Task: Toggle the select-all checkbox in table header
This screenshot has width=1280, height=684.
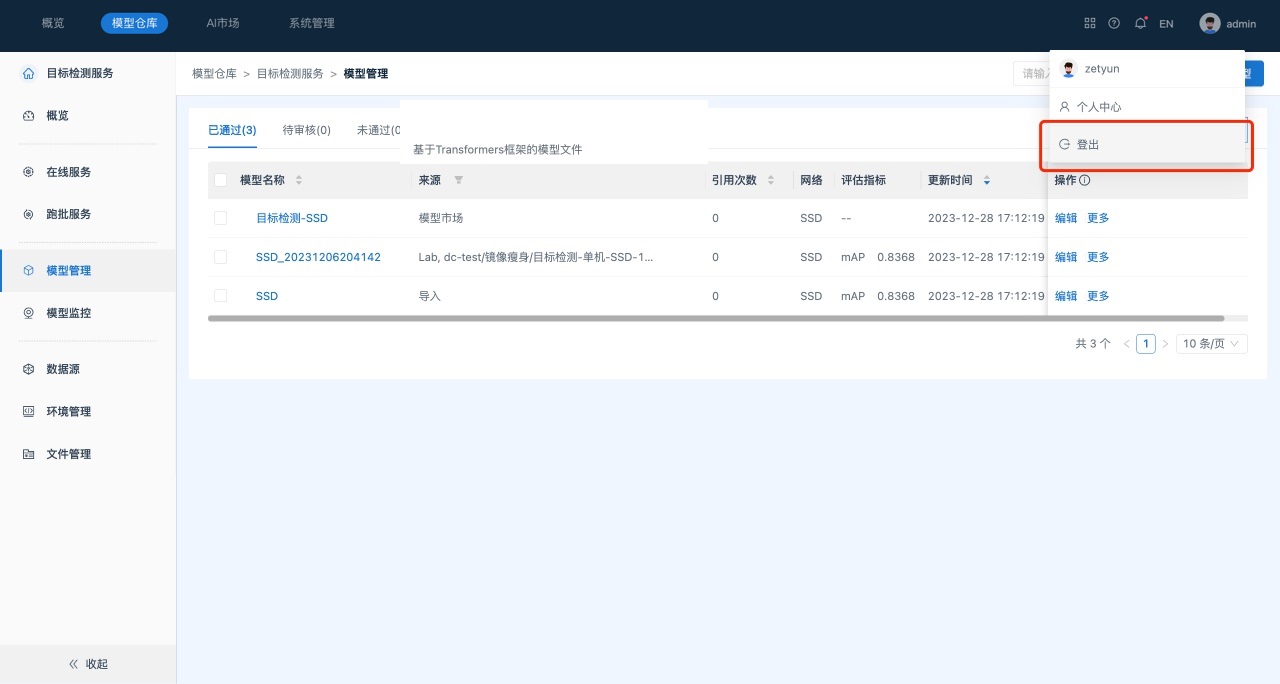Action: [220, 180]
